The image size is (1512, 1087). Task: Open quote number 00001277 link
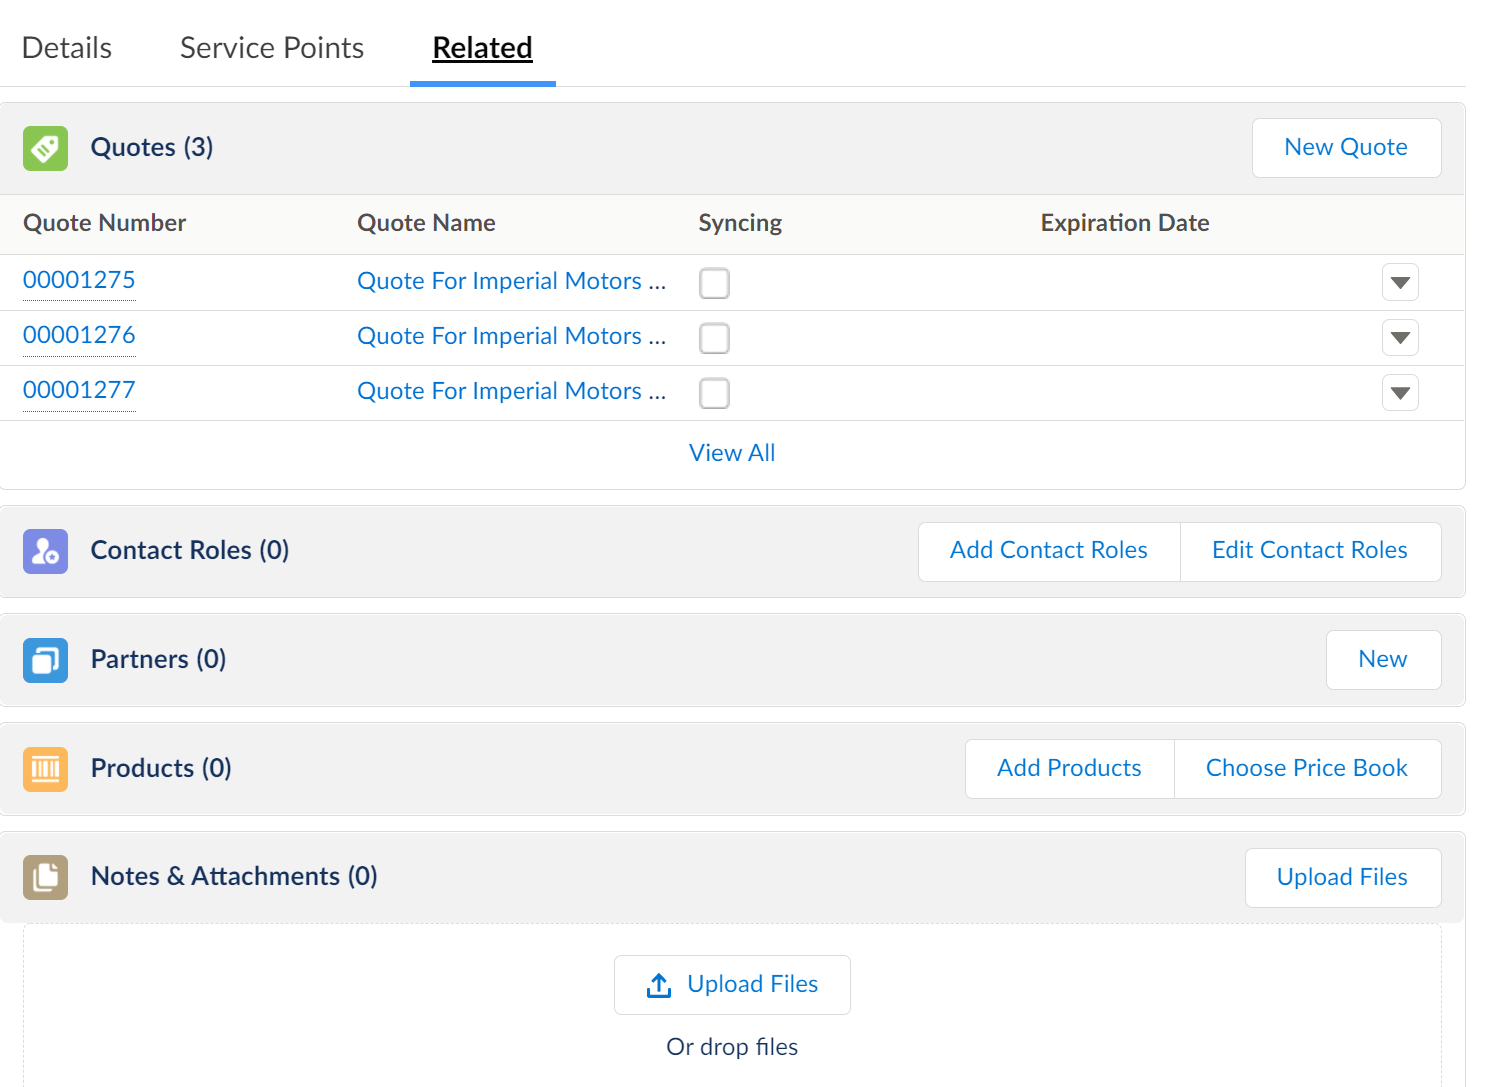pyautogui.click(x=79, y=390)
